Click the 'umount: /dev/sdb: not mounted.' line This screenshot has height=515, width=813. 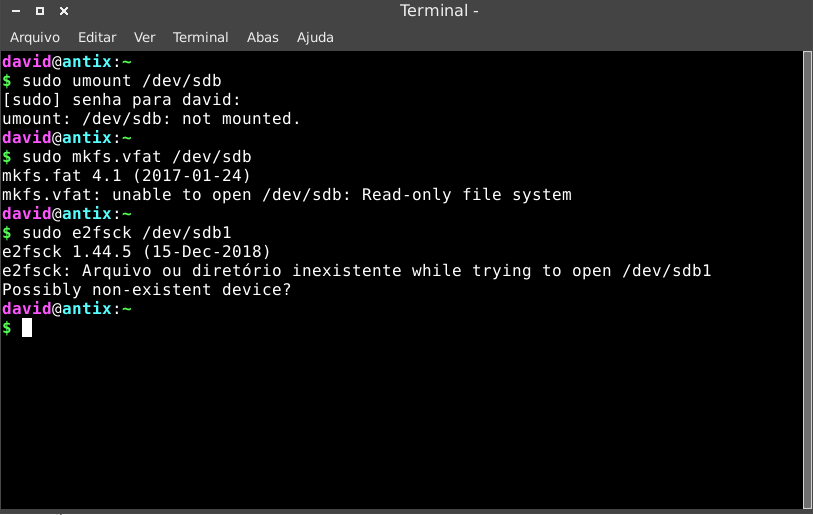(x=151, y=119)
